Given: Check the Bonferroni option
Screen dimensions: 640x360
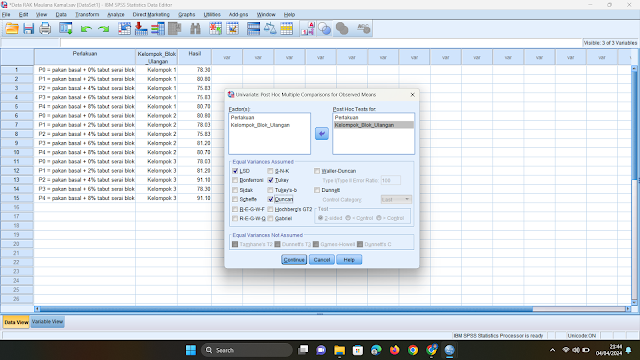Looking at the screenshot, I should (x=235, y=180).
